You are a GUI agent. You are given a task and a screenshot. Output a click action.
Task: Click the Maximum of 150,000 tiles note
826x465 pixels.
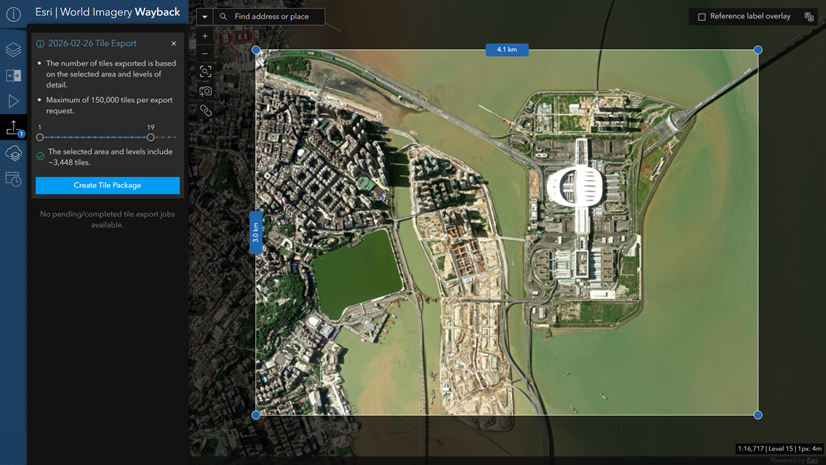click(x=110, y=105)
